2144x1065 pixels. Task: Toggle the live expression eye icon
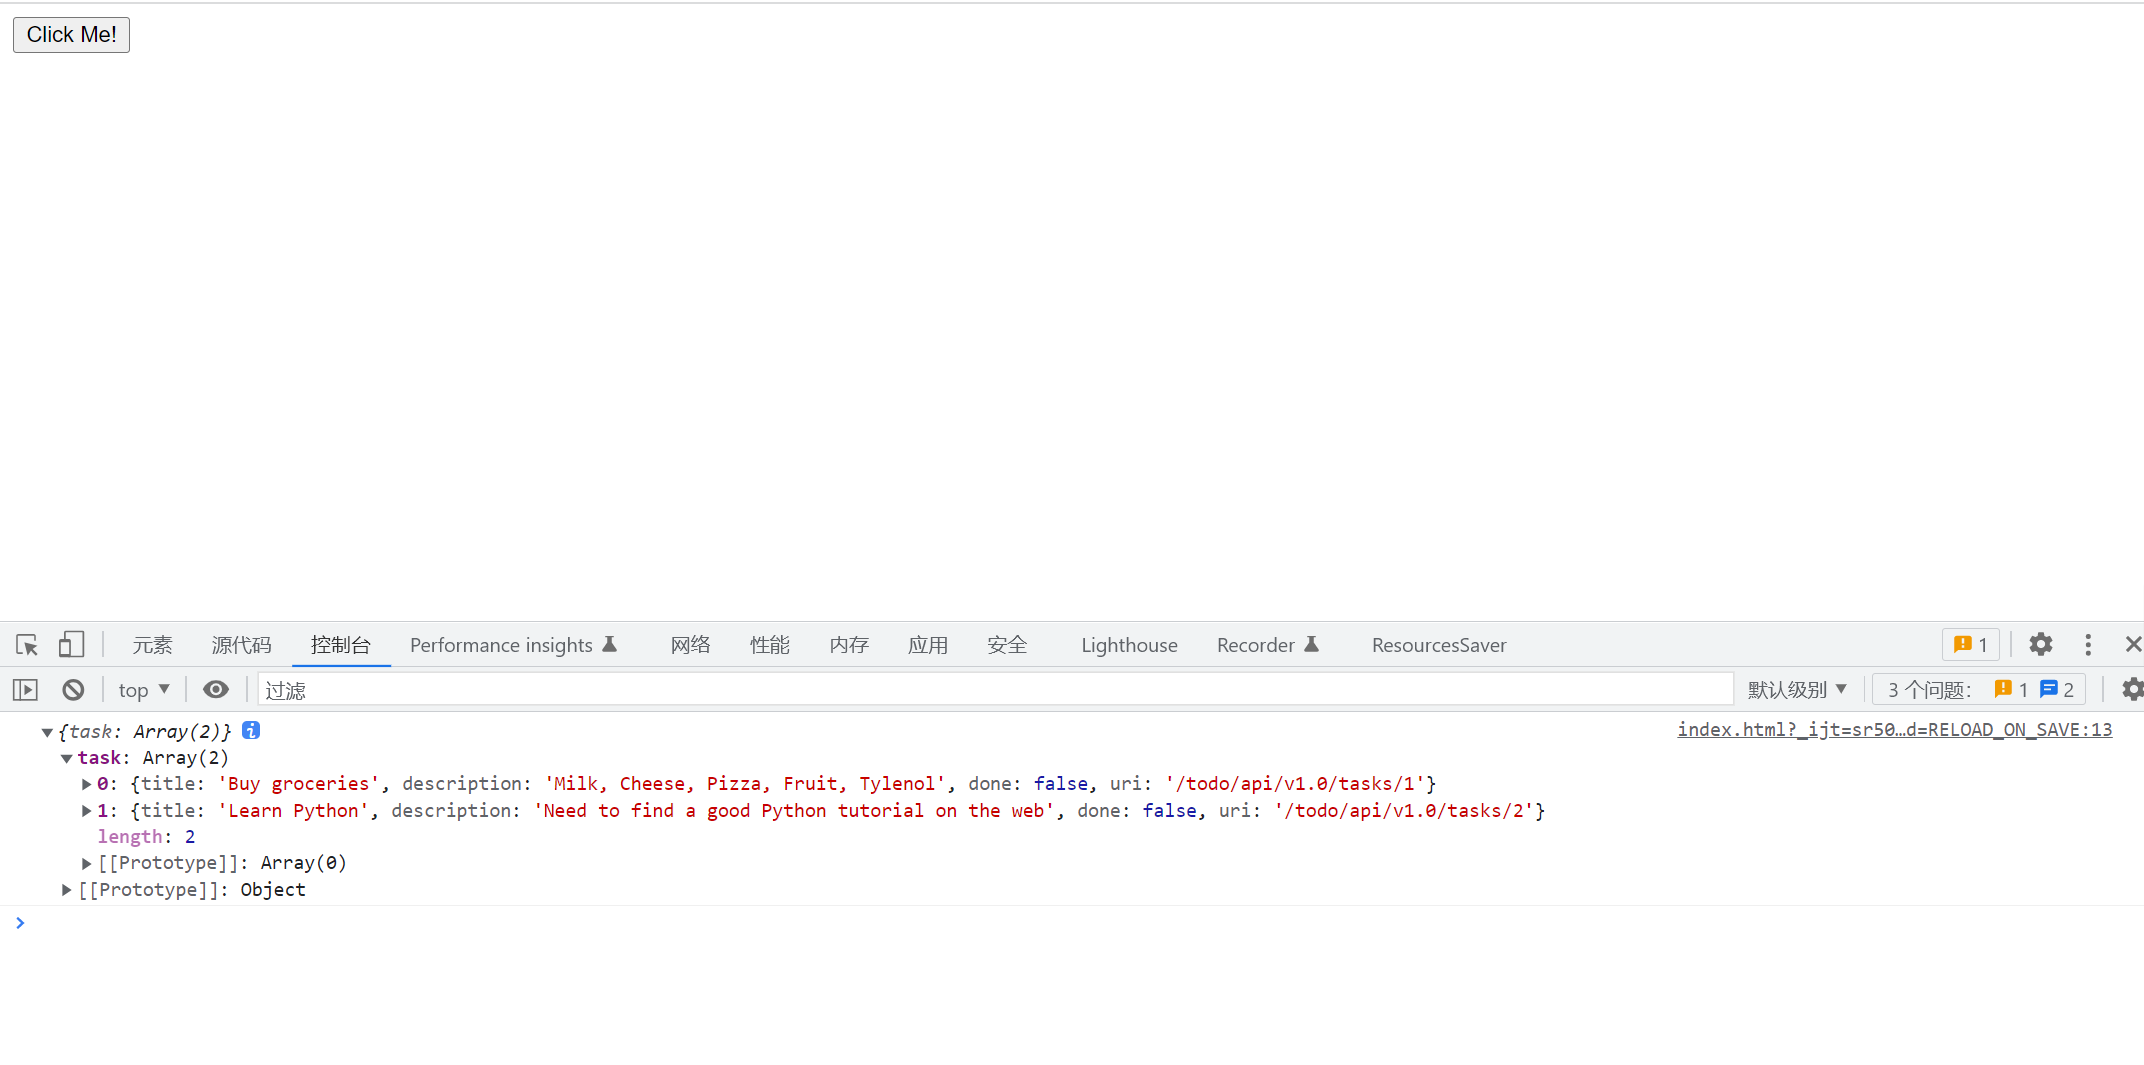tap(216, 690)
